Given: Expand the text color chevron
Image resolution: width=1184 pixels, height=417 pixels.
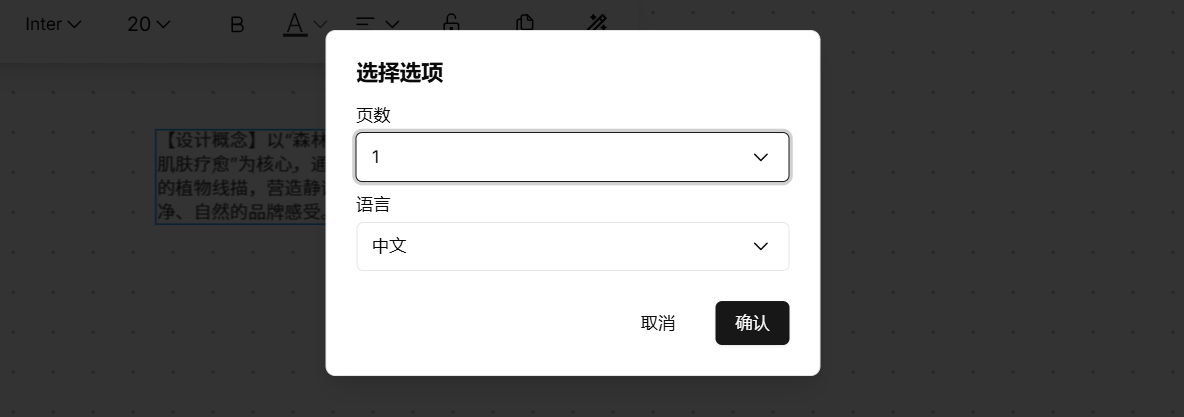Looking at the screenshot, I should coord(319,24).
